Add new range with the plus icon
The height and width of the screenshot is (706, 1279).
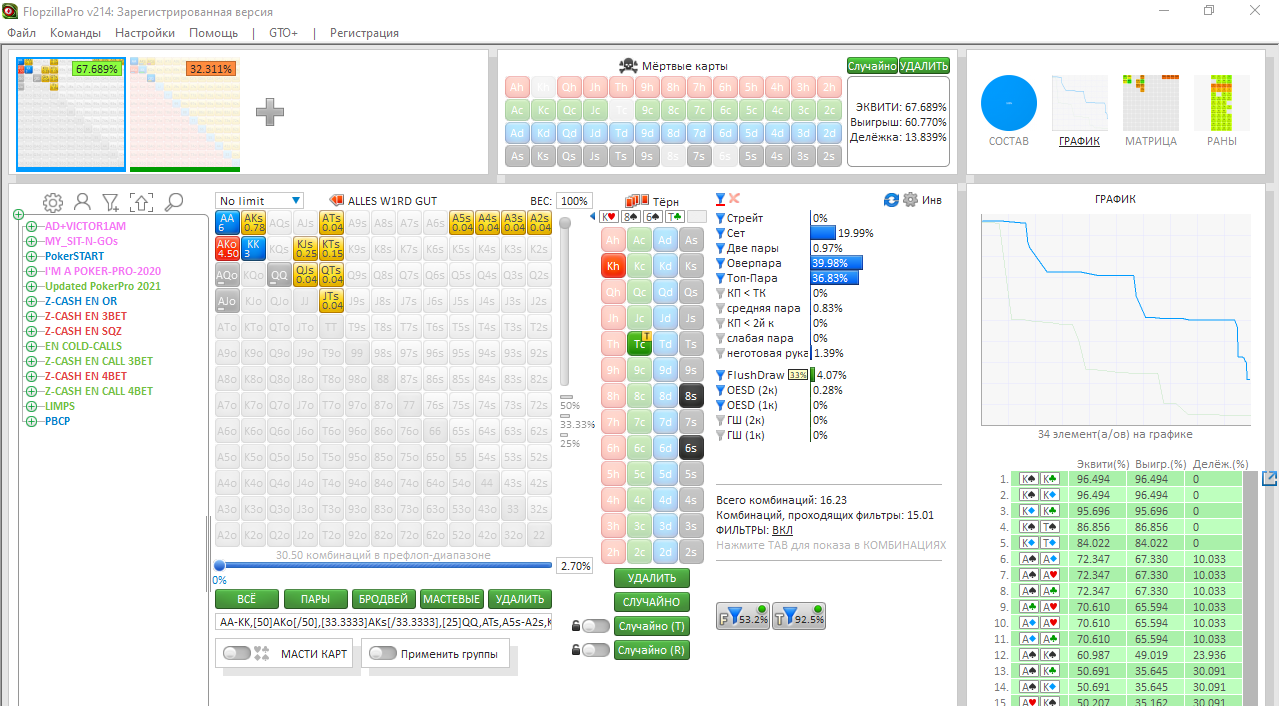coord(270,112)
